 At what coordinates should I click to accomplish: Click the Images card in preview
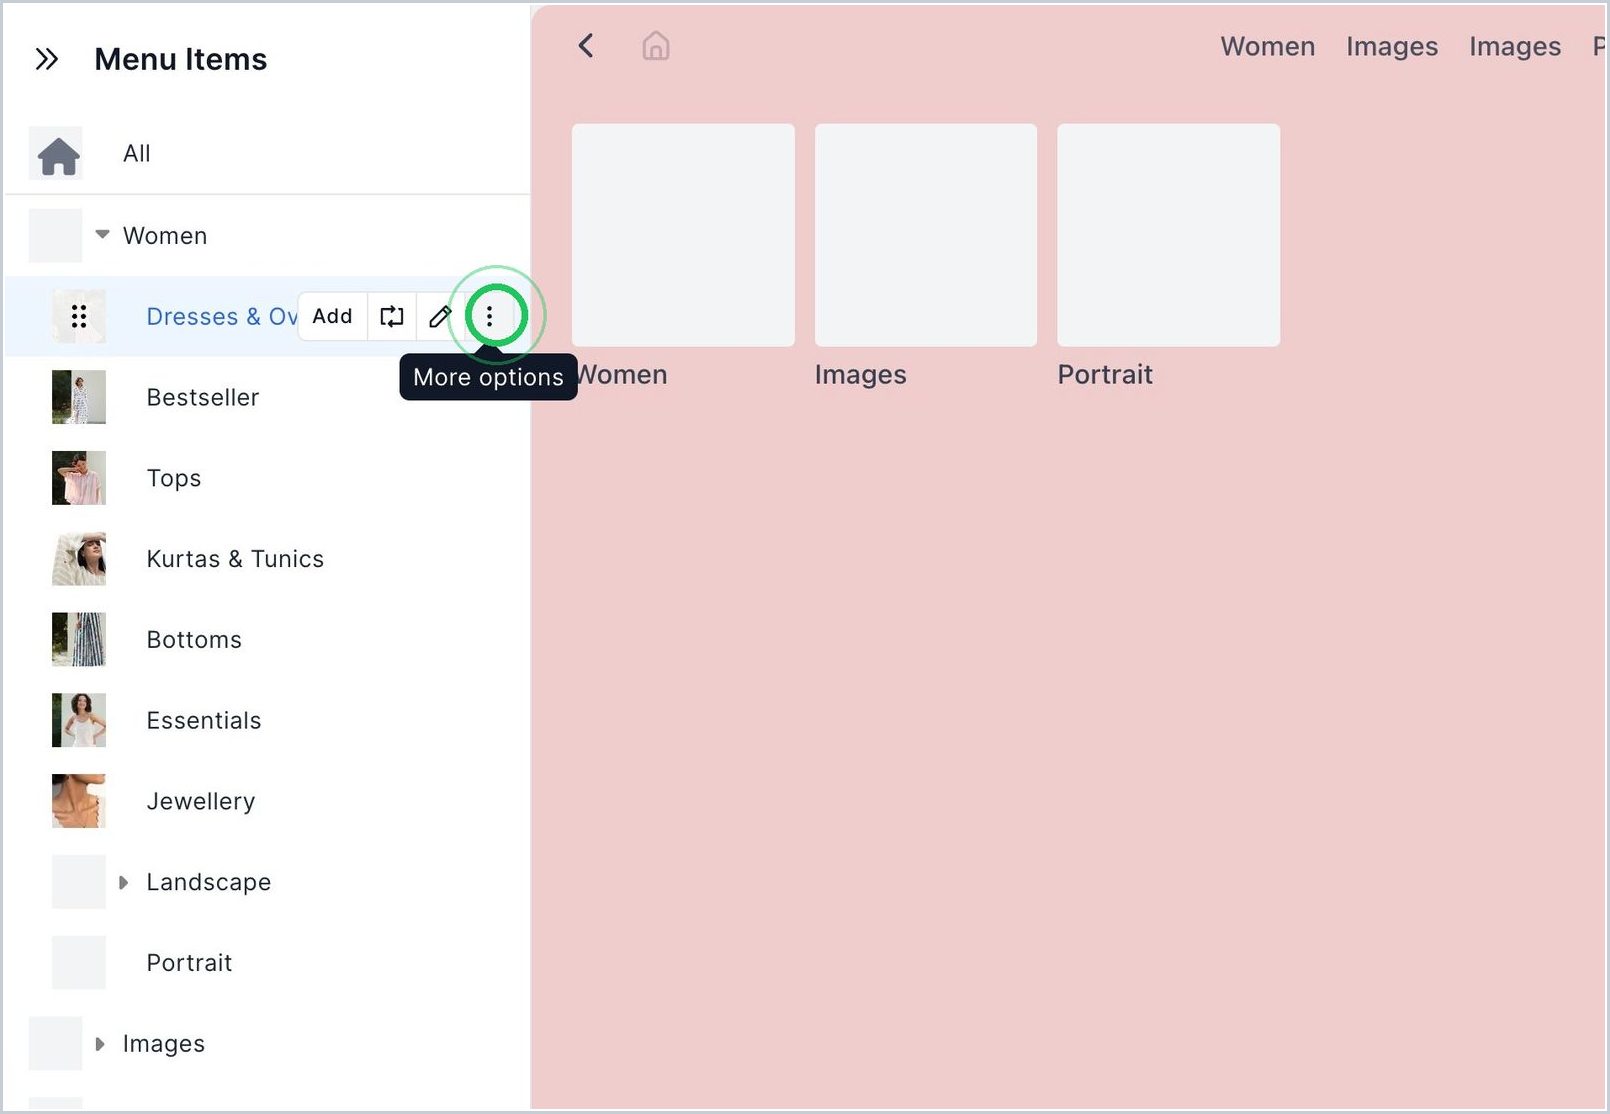pos(926,235)
